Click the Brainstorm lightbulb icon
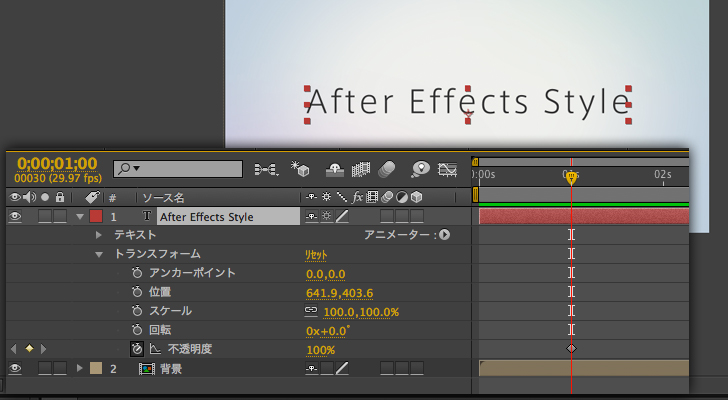The width and height of the screenshot is (728, 400). [420, 169]
